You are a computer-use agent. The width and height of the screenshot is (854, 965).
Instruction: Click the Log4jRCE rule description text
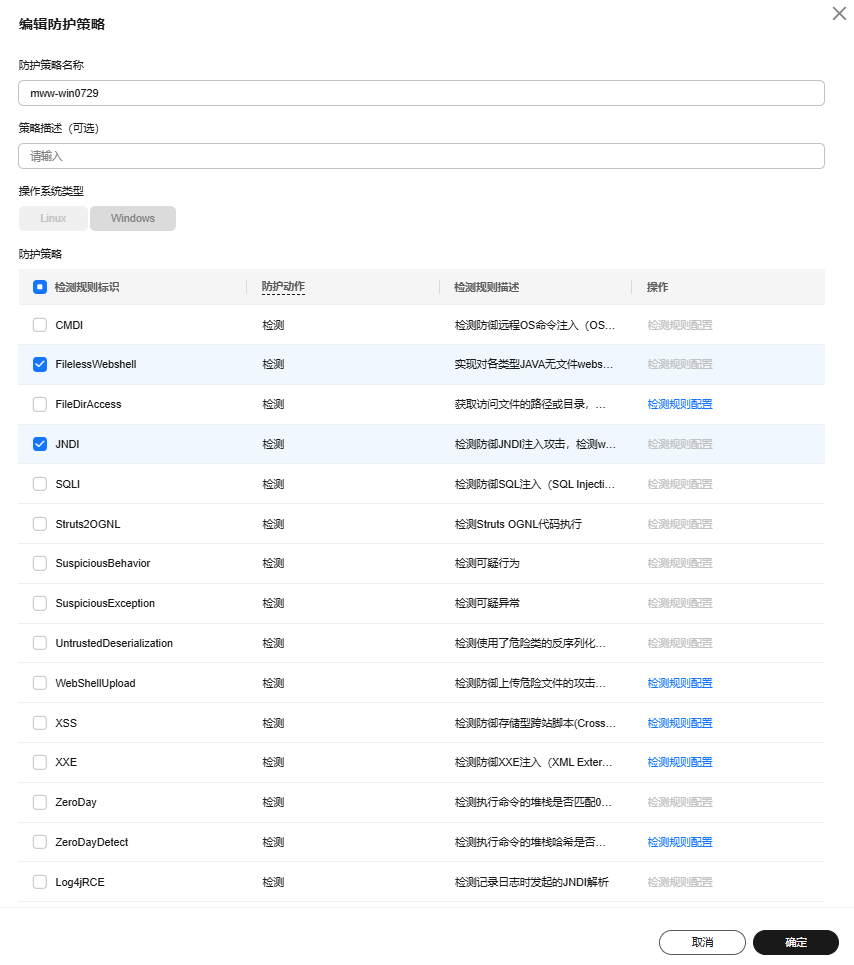click(x=532, y=883)
